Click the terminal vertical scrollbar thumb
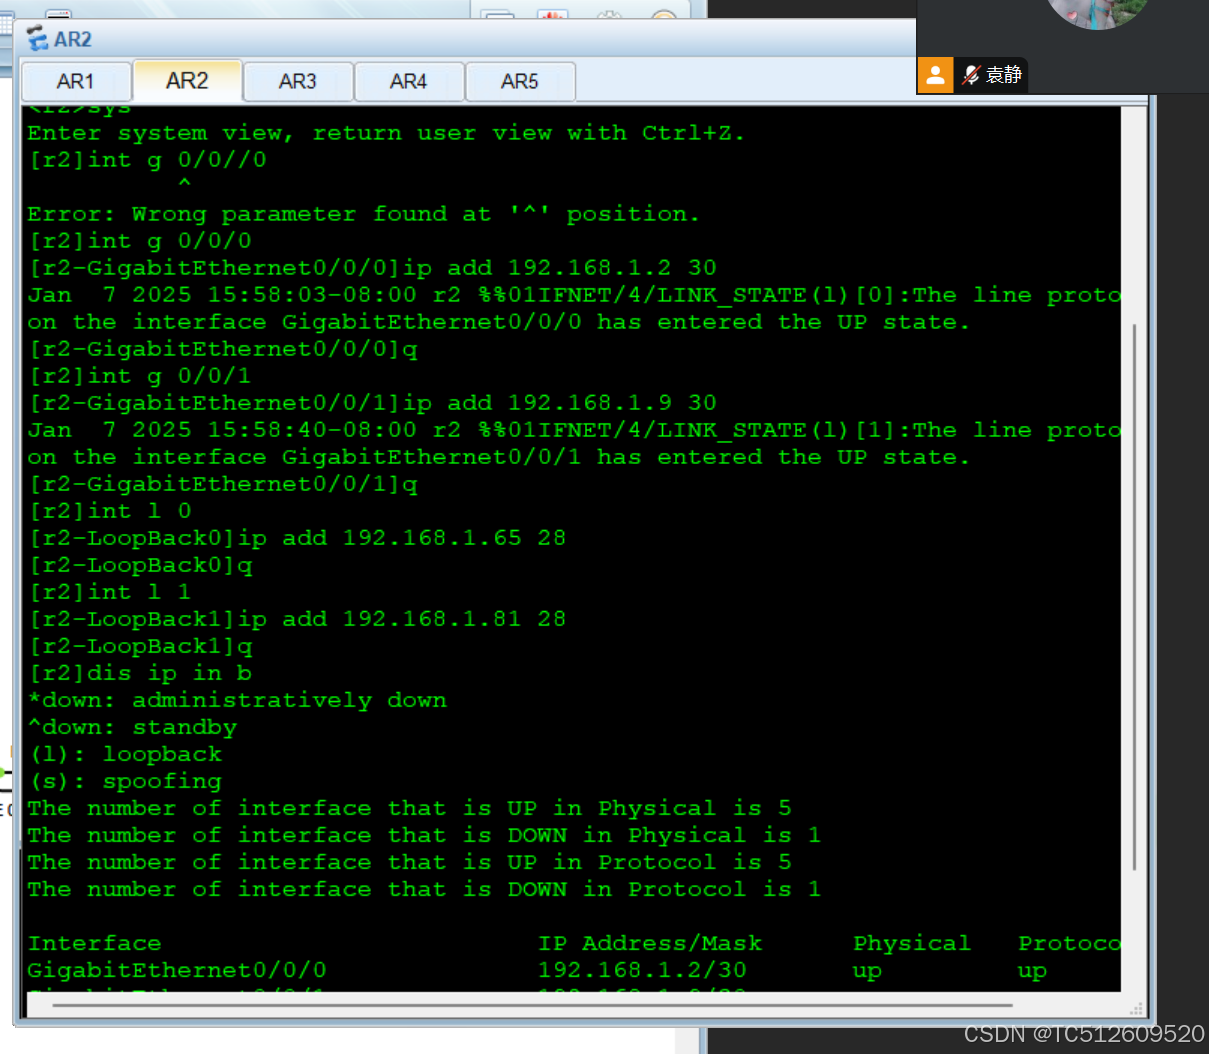1209x1054 pixels. 1134,597
